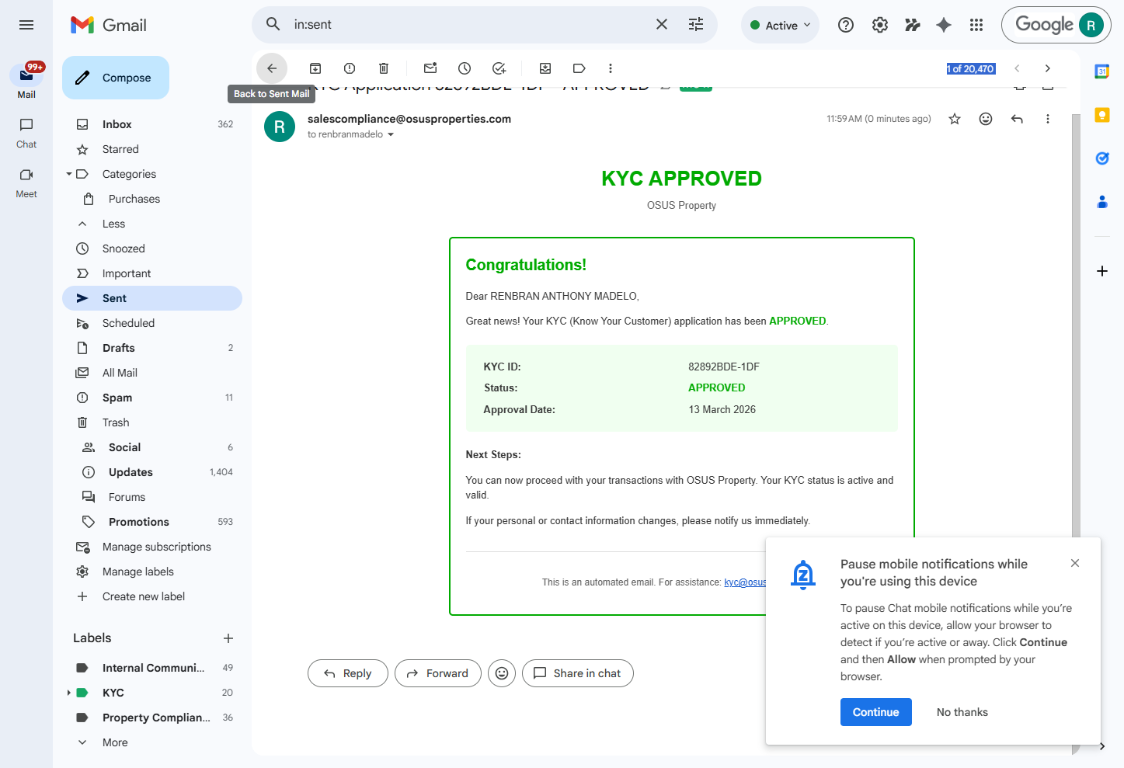Open Property Compliance label
1124x768 pixels.
(x=152, y=717)
